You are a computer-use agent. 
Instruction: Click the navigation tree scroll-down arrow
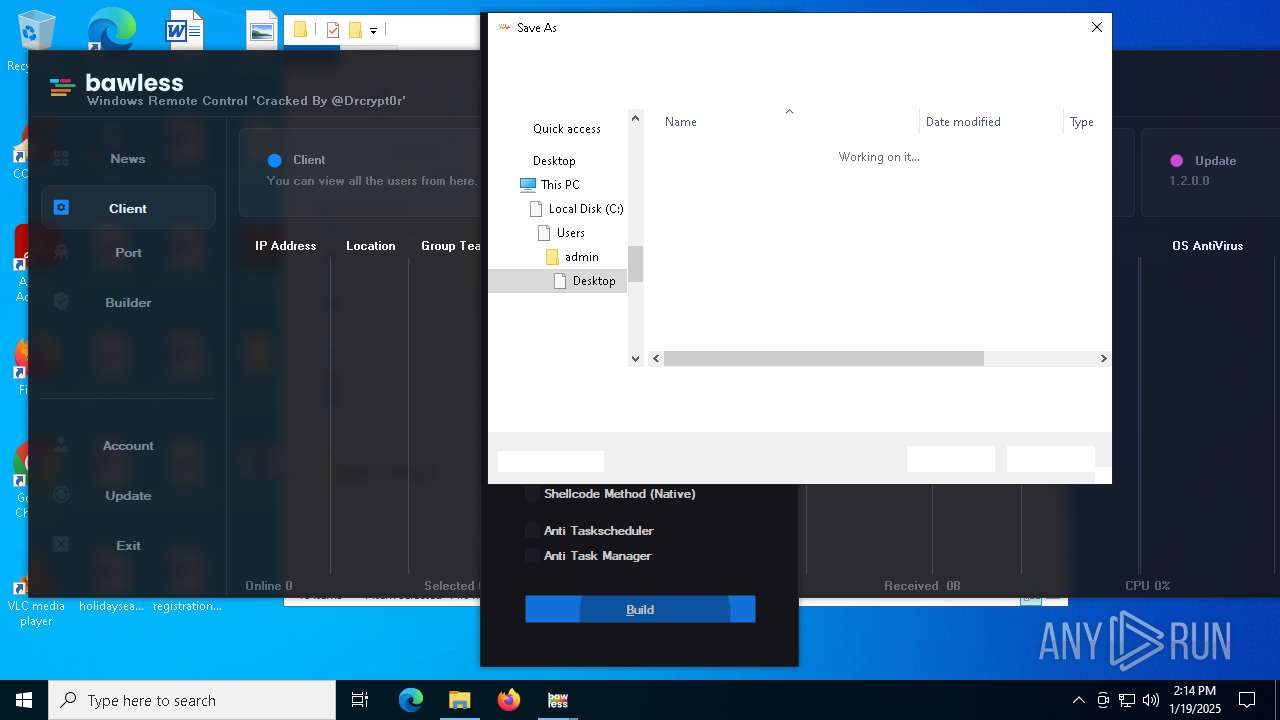point(635,358)
